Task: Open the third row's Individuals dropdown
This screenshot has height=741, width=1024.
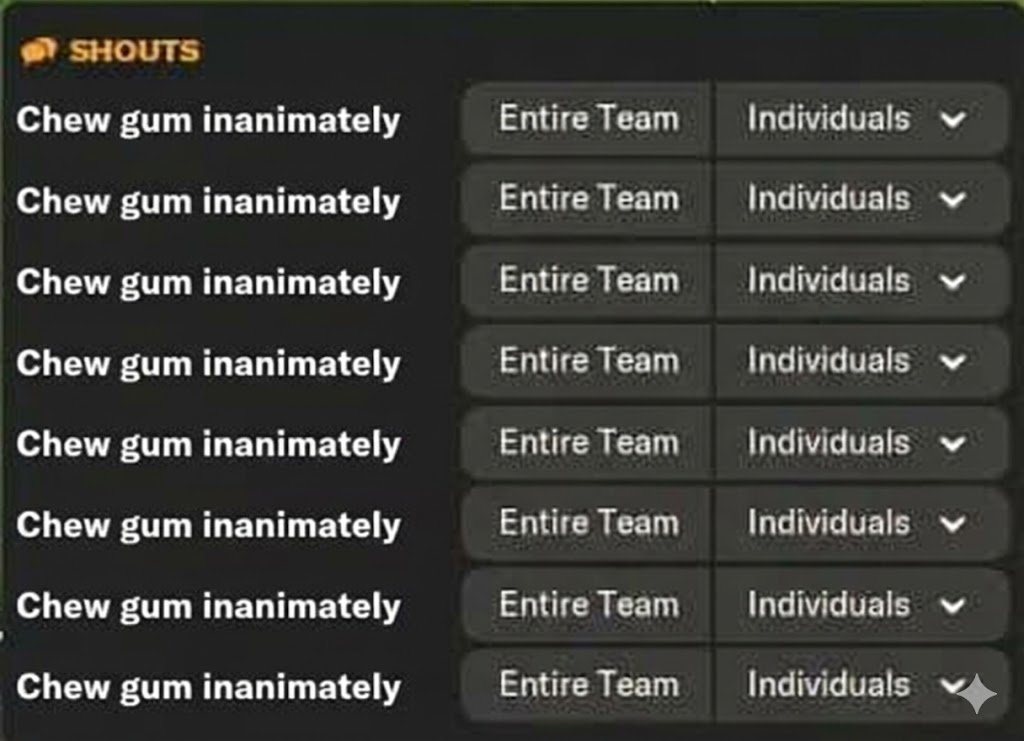Action: (858, 280)
